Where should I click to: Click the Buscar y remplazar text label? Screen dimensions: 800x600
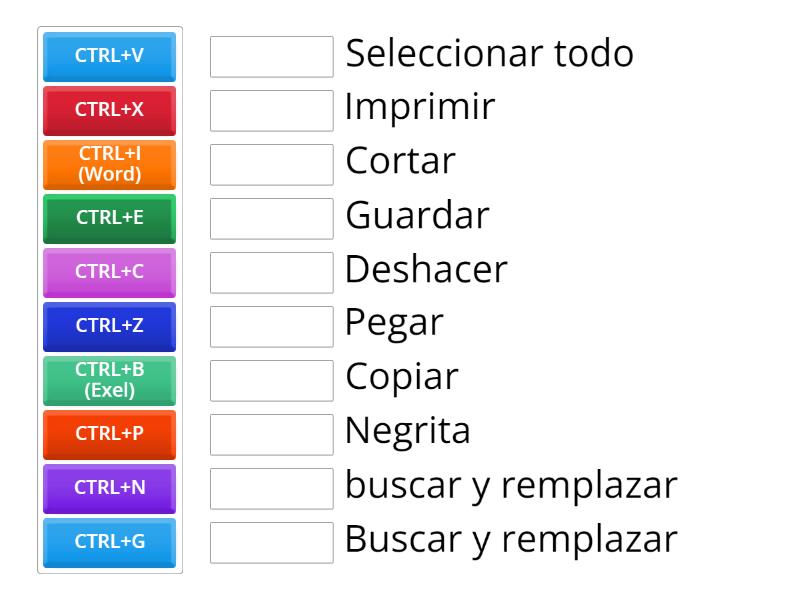click(x=513, y=540)
